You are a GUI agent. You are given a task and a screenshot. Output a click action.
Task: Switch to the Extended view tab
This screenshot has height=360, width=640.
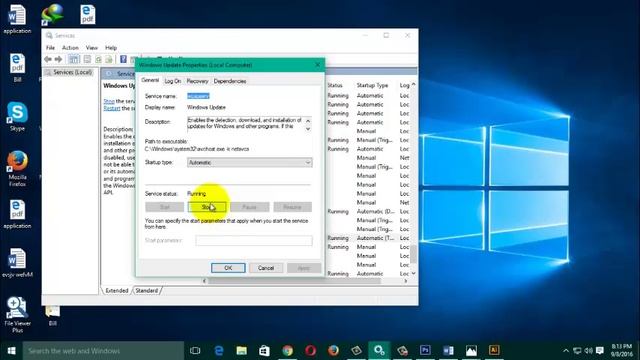coord(117,290)
